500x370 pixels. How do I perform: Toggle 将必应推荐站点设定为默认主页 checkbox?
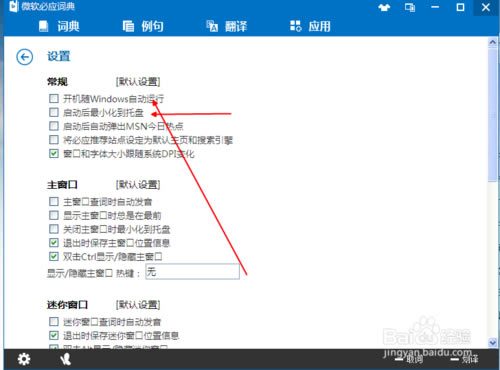click(54, 140)
